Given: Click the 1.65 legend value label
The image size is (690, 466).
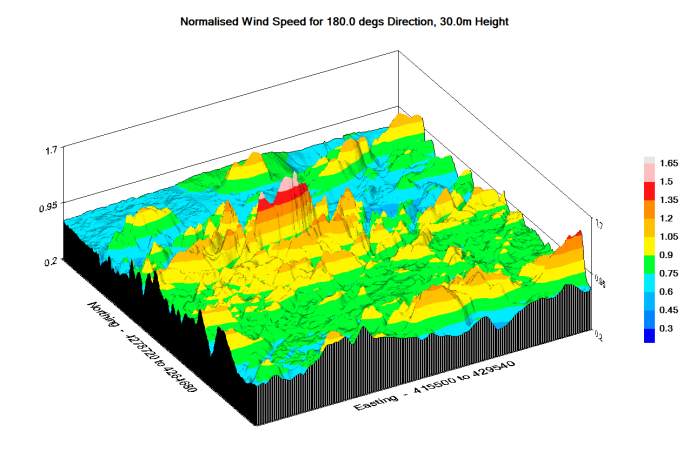Looking at the screenshot, I should 670,162.
